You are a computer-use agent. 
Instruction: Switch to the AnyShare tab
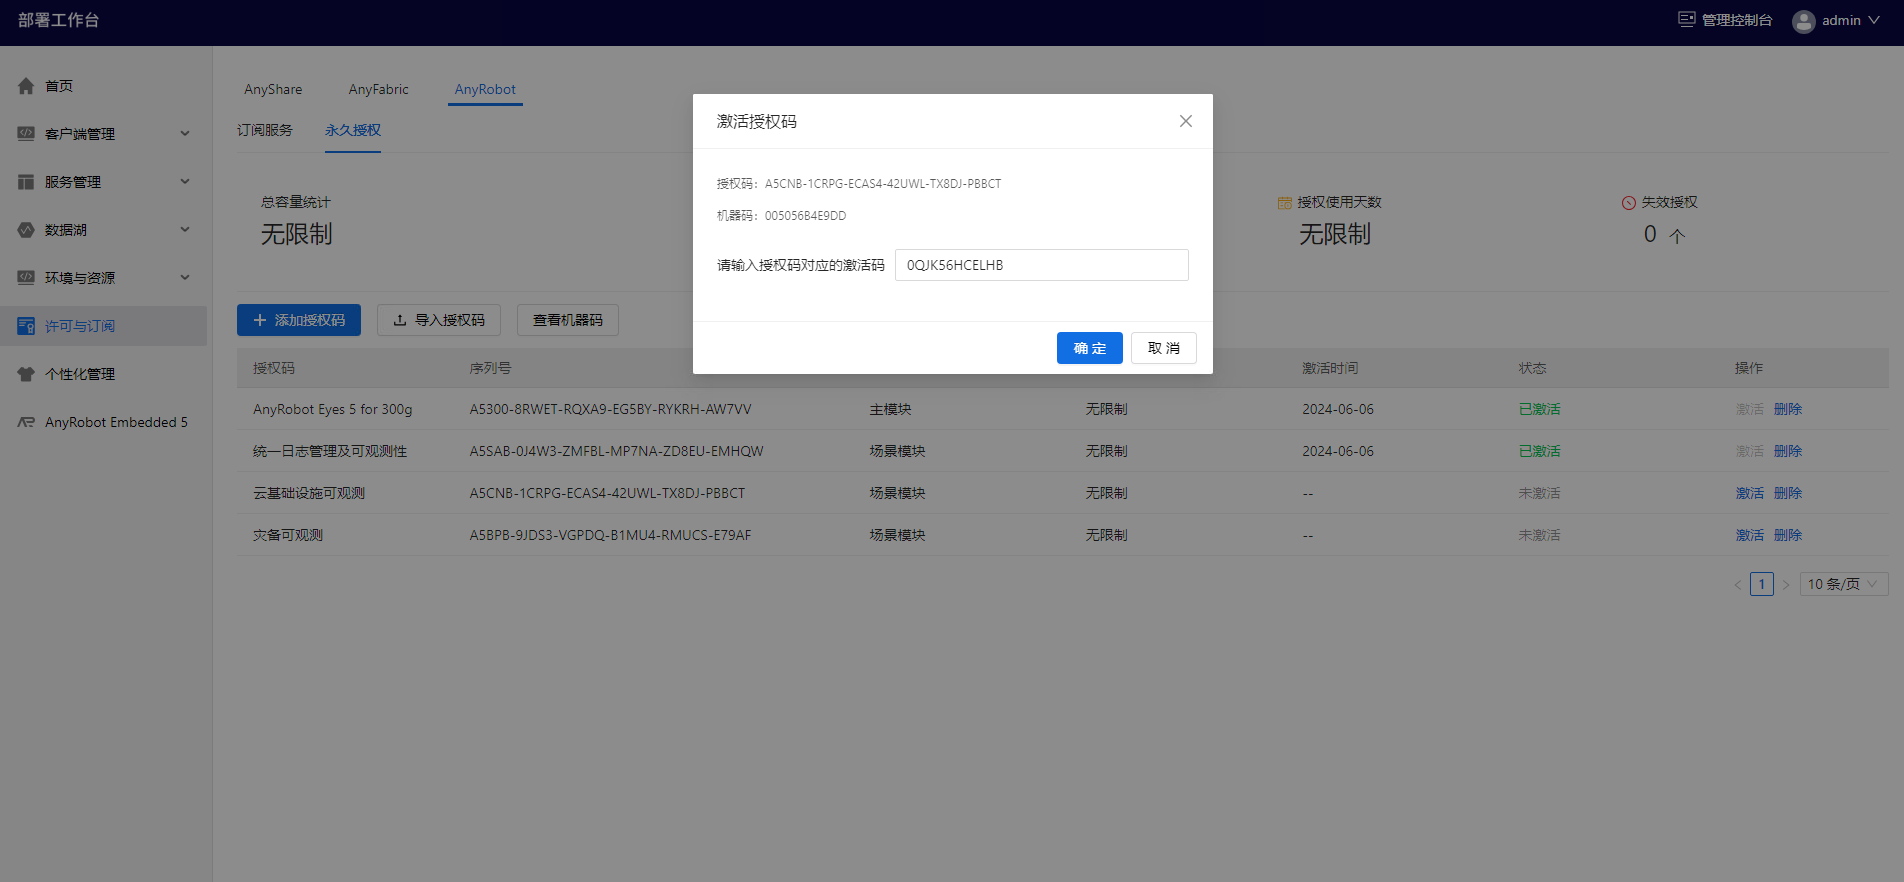click(273, 89)
